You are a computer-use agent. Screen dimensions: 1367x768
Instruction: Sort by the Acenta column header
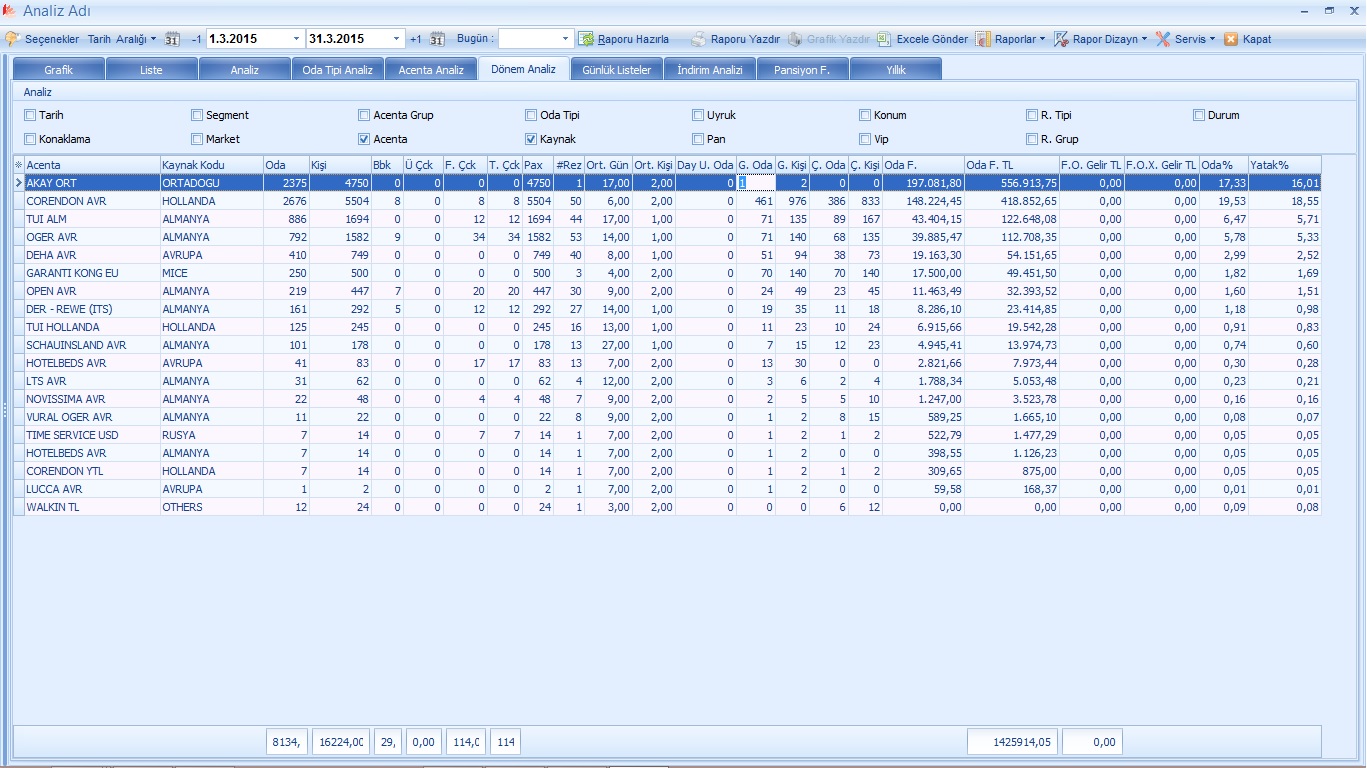[x=92, y=164]
